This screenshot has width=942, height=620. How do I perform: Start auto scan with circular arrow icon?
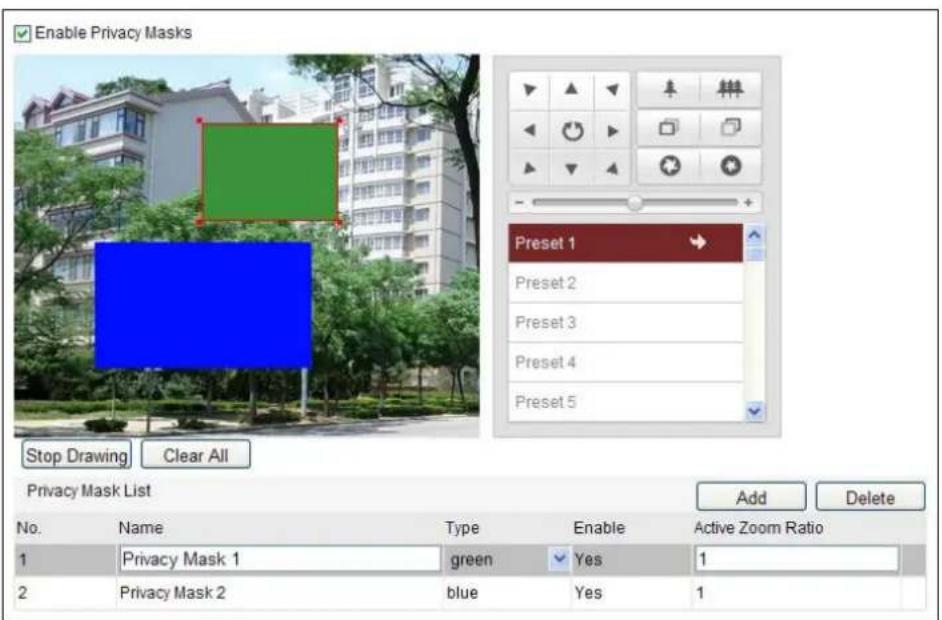[x=572, y=130]
